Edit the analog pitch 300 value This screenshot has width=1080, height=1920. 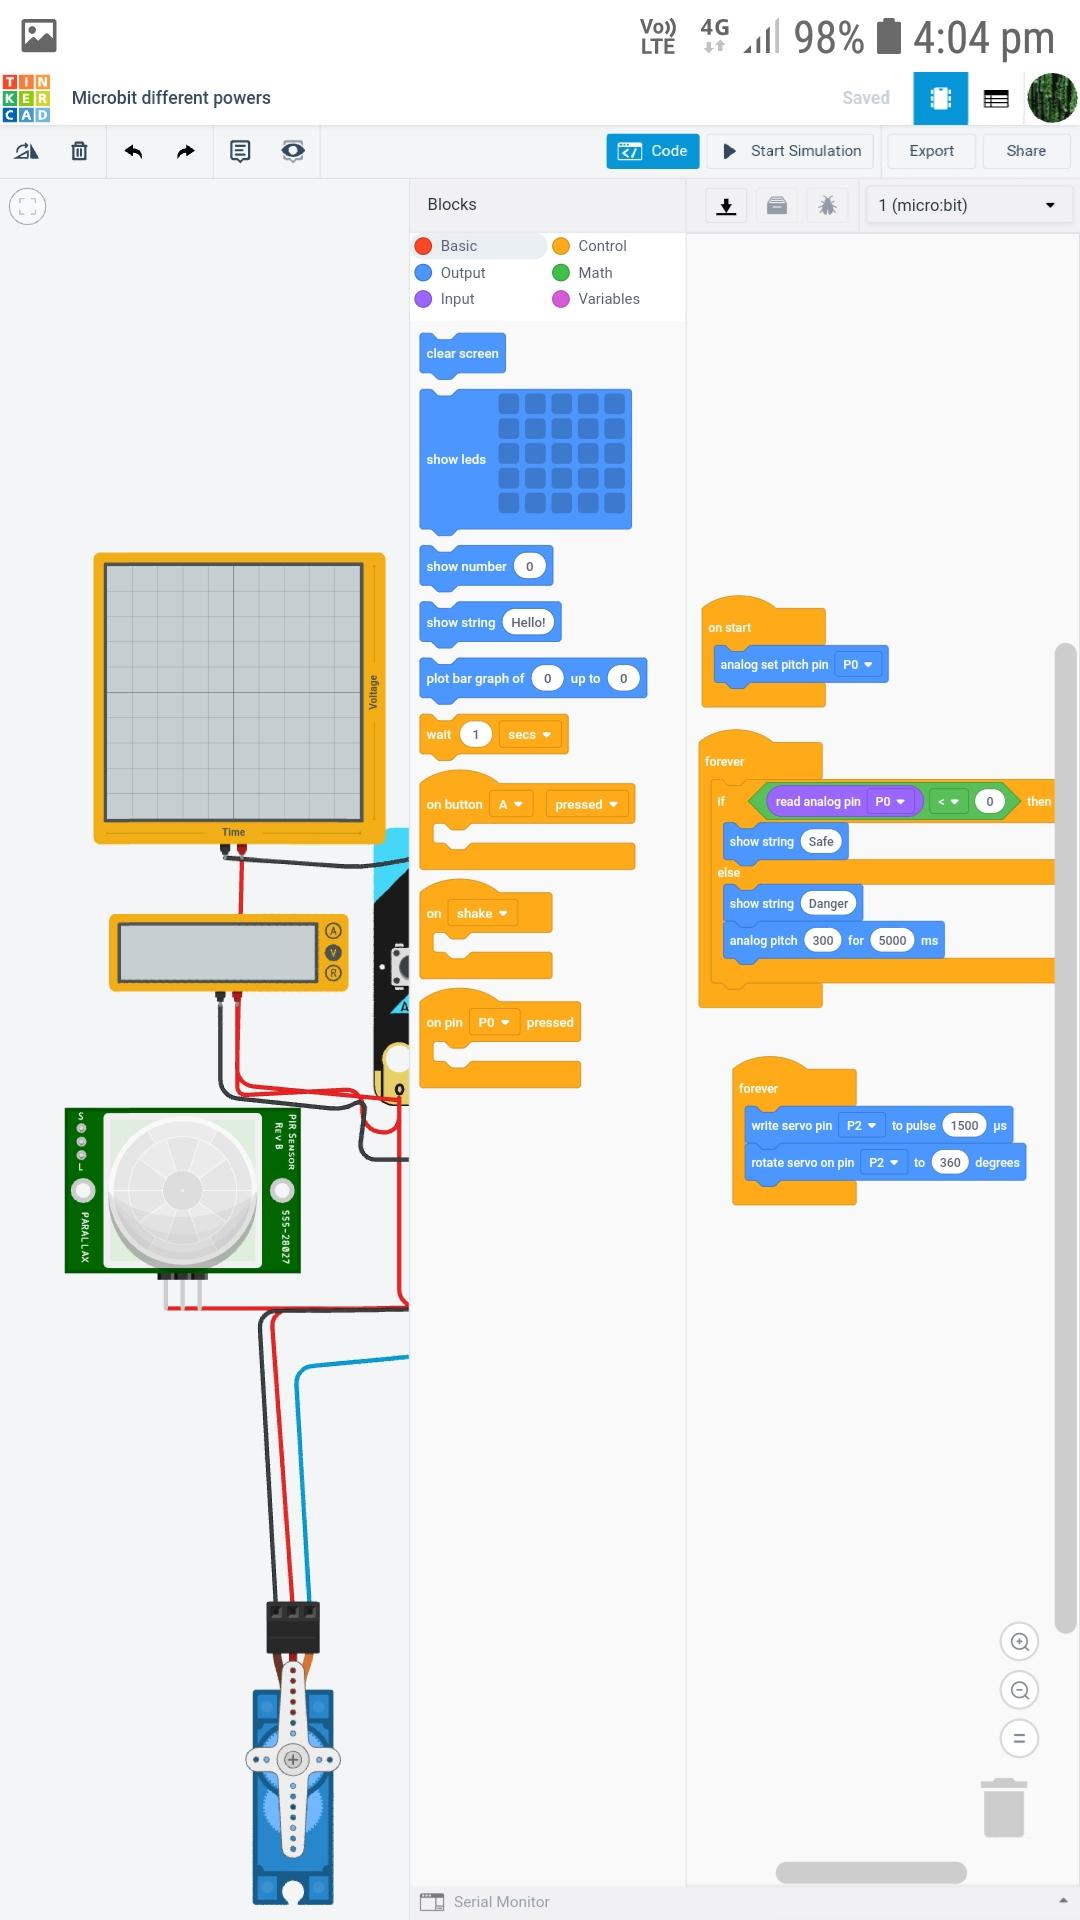click(x=823, y=940)
